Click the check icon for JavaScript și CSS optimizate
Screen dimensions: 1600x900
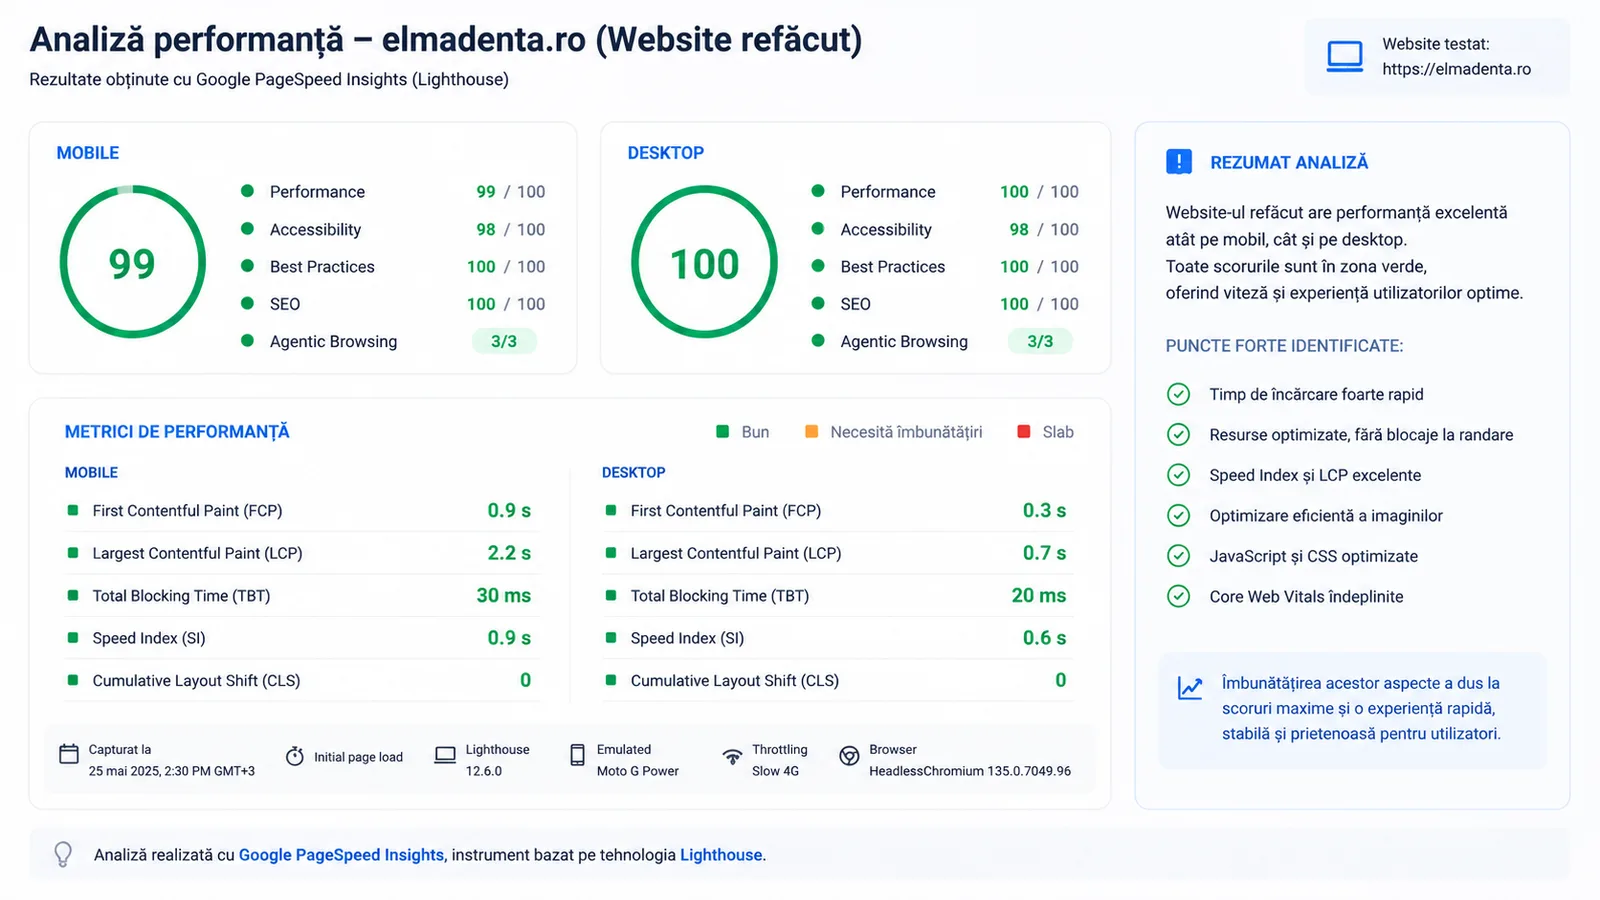pos(1179,556)
